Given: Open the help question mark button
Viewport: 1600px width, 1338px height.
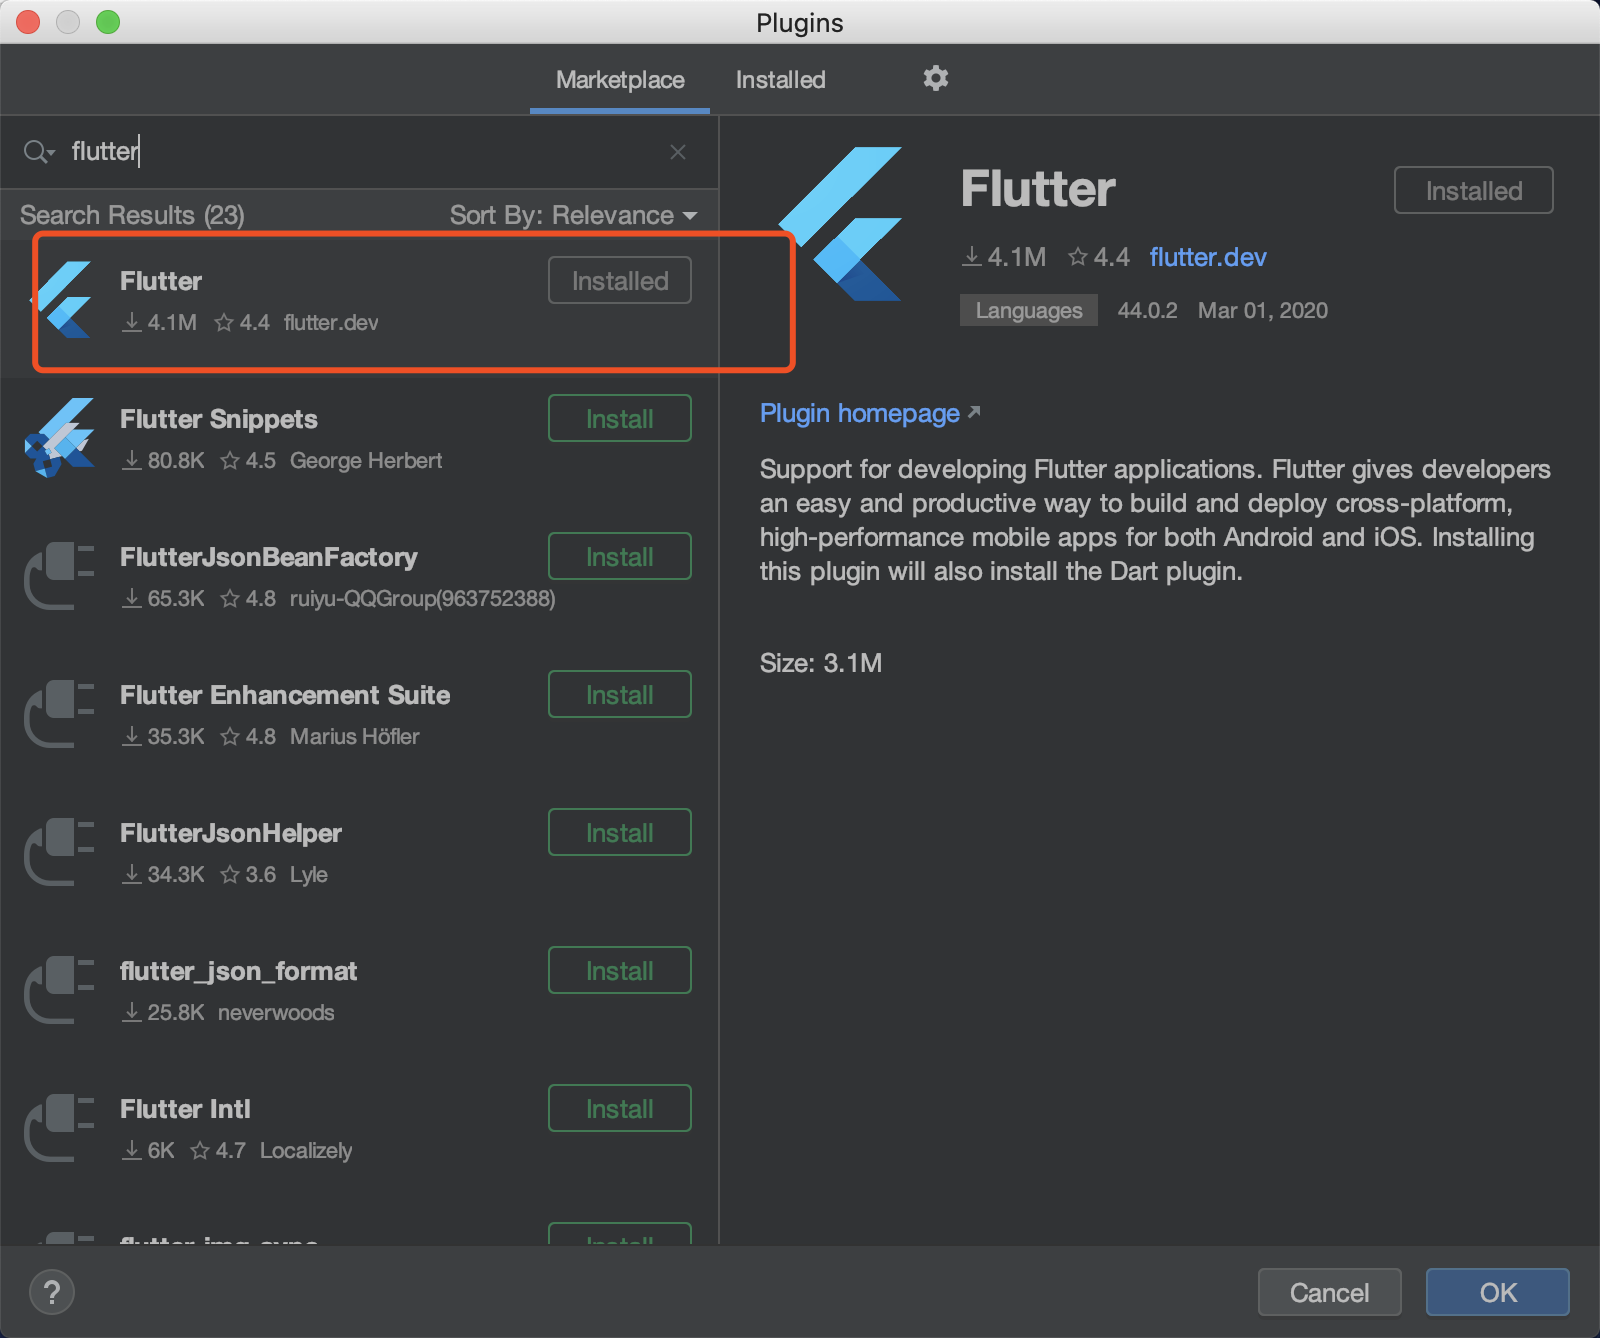Looking at the screenshot, I should pos(52,1292).
